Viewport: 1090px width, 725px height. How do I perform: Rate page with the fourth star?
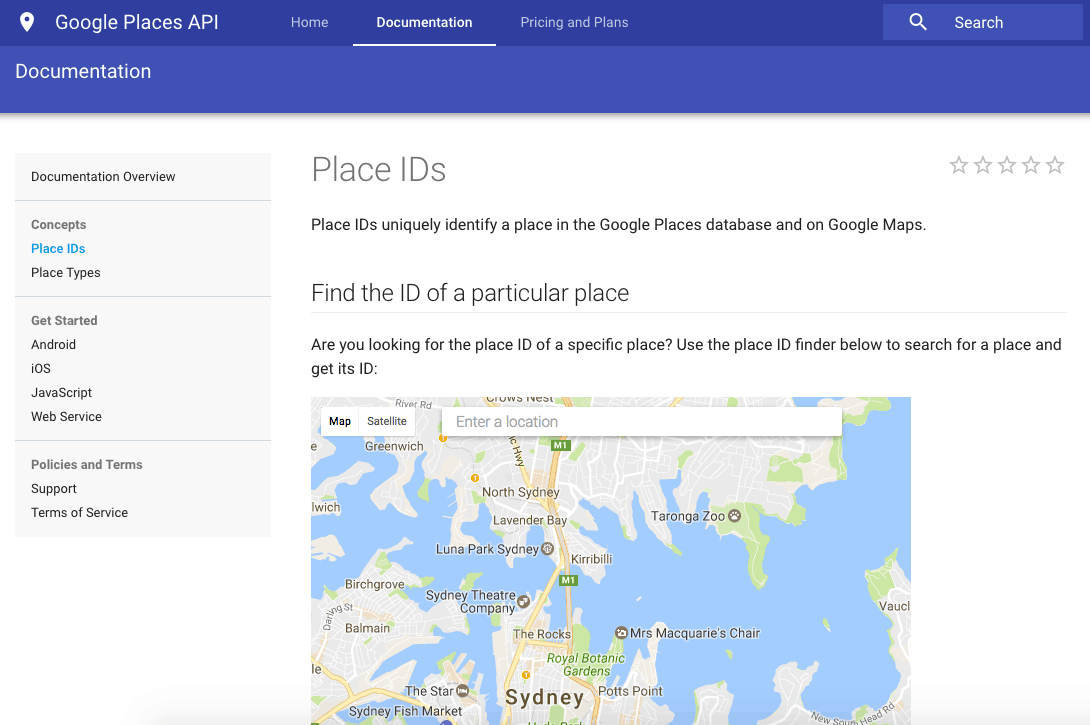coord(1031,165)
